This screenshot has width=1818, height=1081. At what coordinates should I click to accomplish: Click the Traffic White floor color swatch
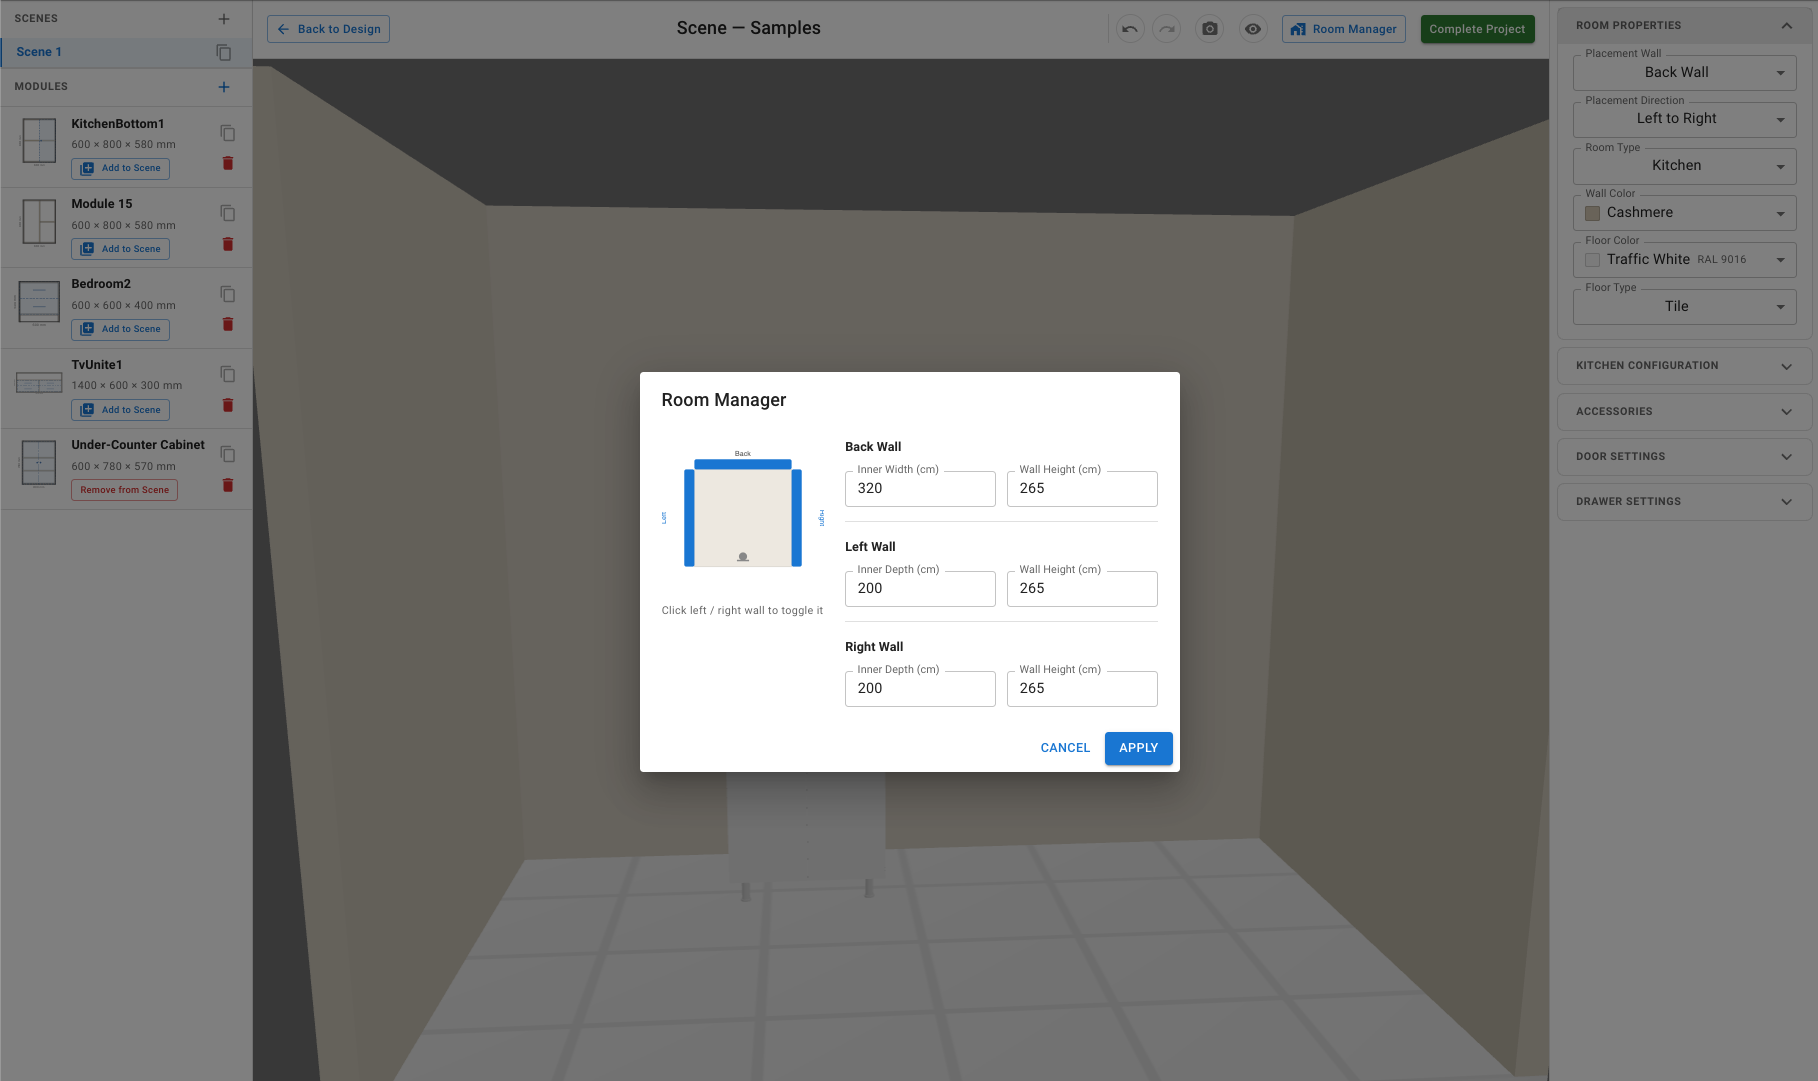[1592, 260]
